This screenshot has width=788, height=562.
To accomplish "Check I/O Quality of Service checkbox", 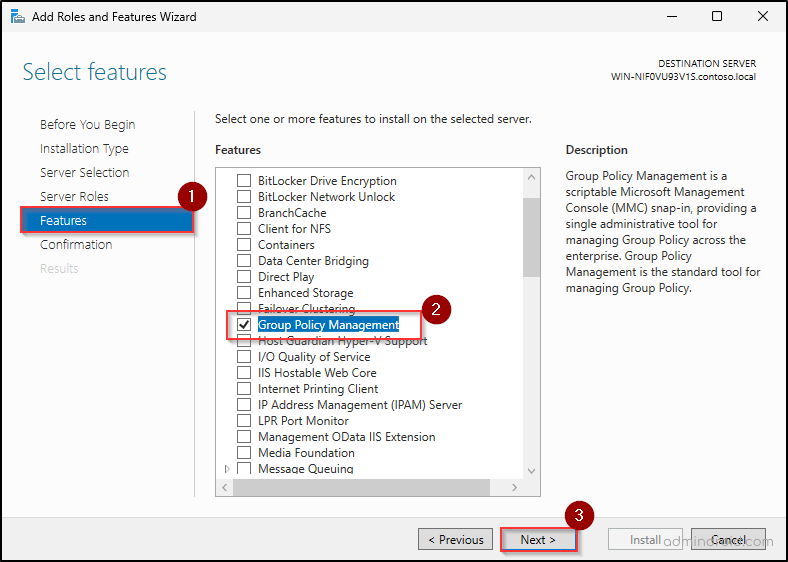I will 244,357.
